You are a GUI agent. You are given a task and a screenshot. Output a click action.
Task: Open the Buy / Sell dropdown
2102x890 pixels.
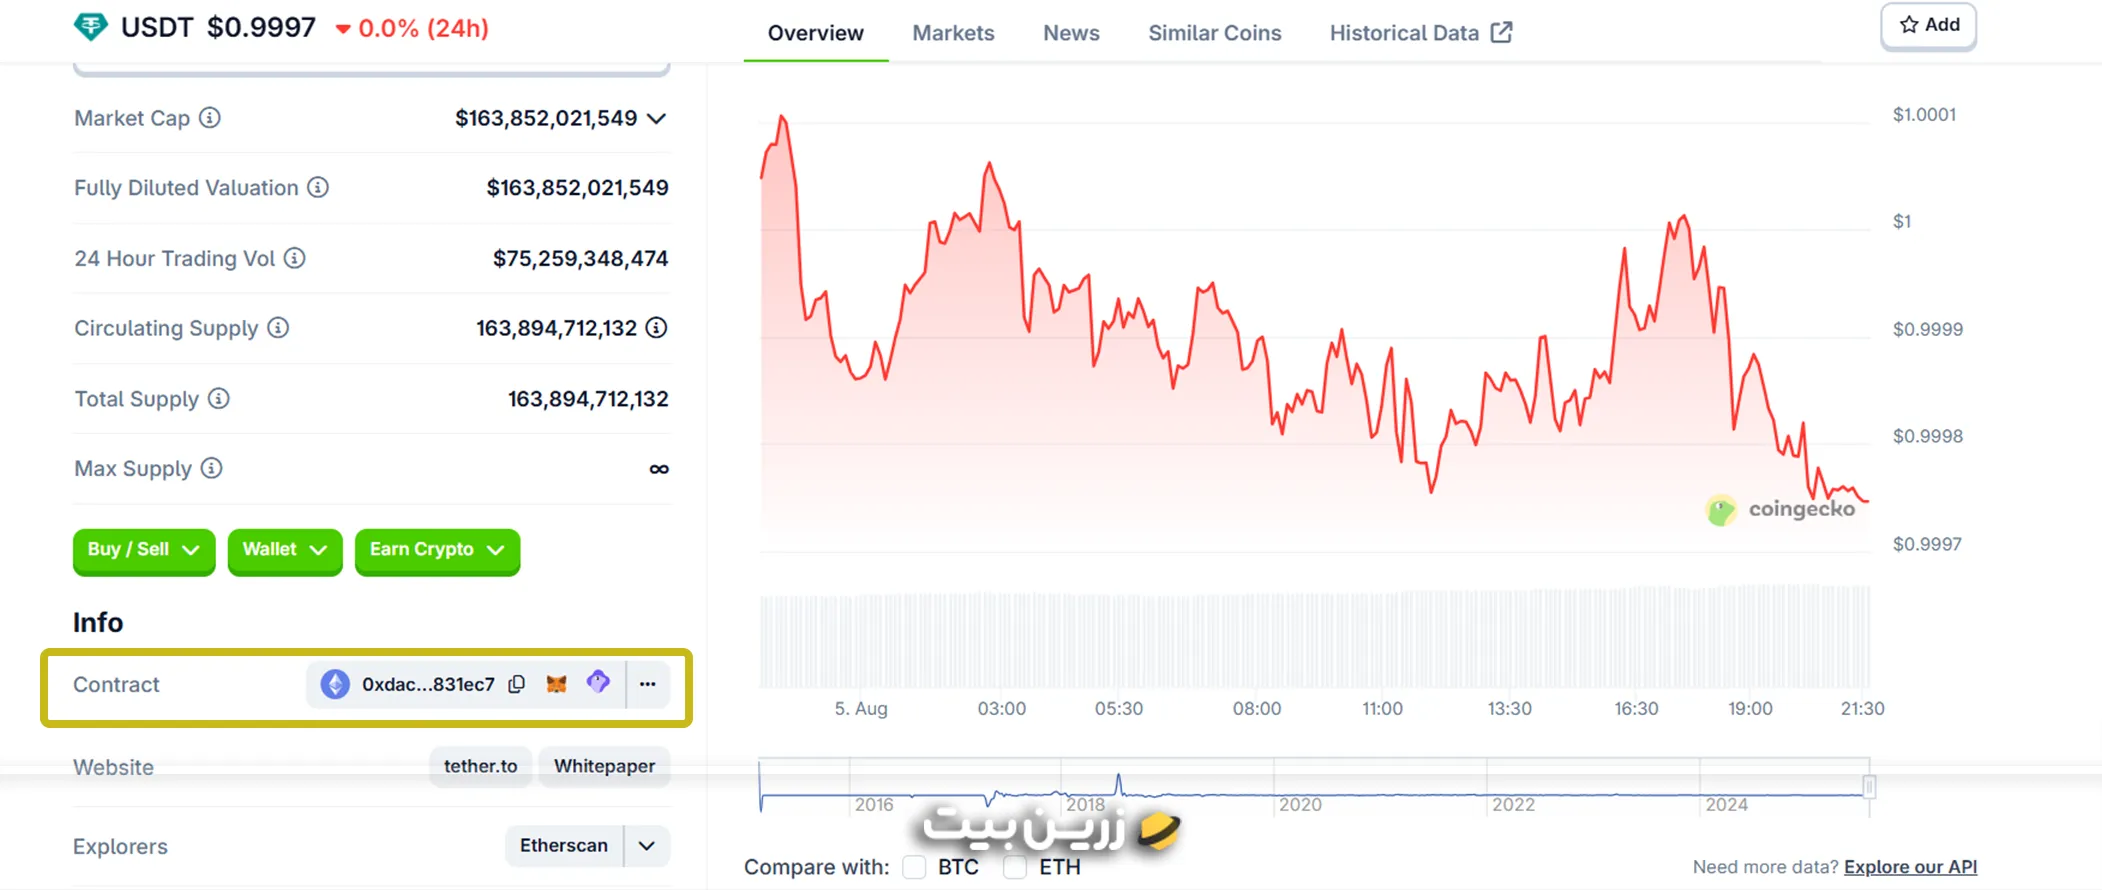(x=144, y=550)
